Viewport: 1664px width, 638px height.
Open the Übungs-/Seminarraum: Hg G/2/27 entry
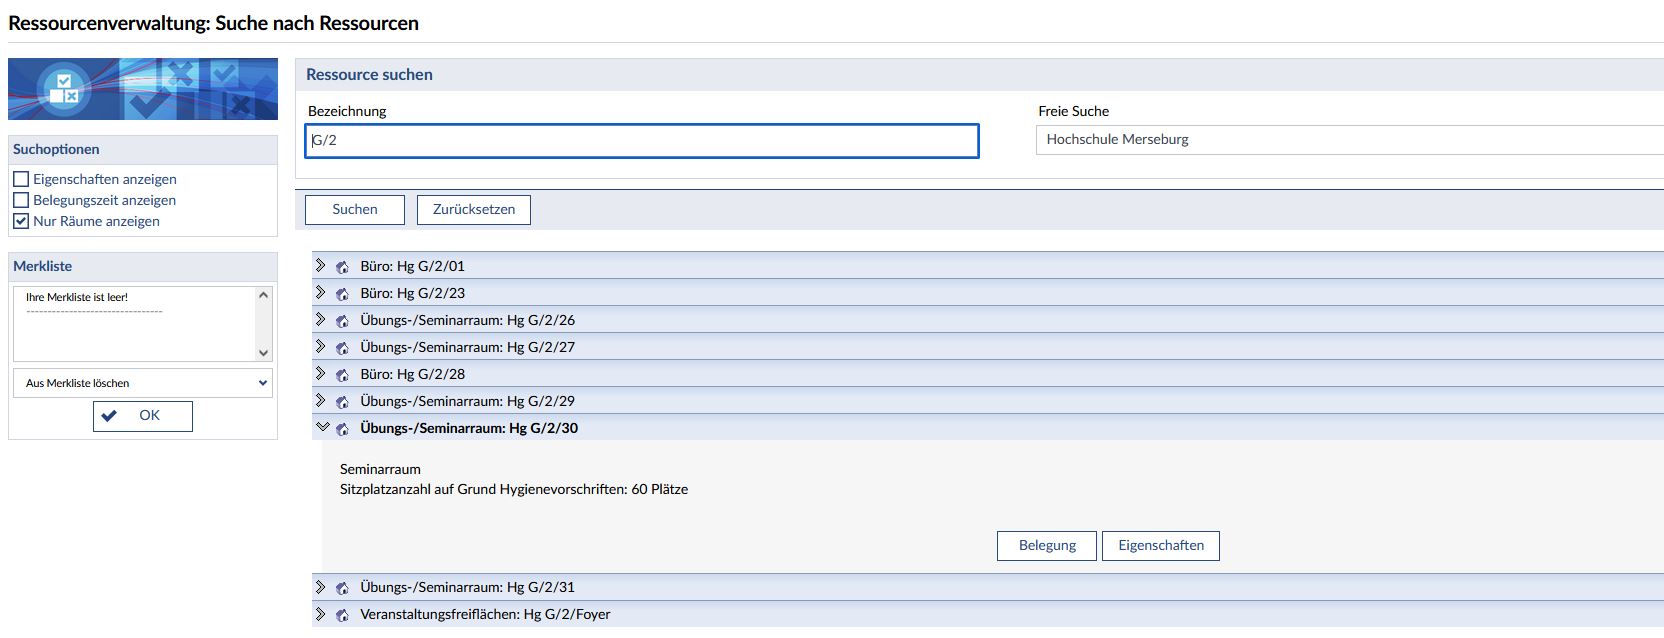pos(467,347)
